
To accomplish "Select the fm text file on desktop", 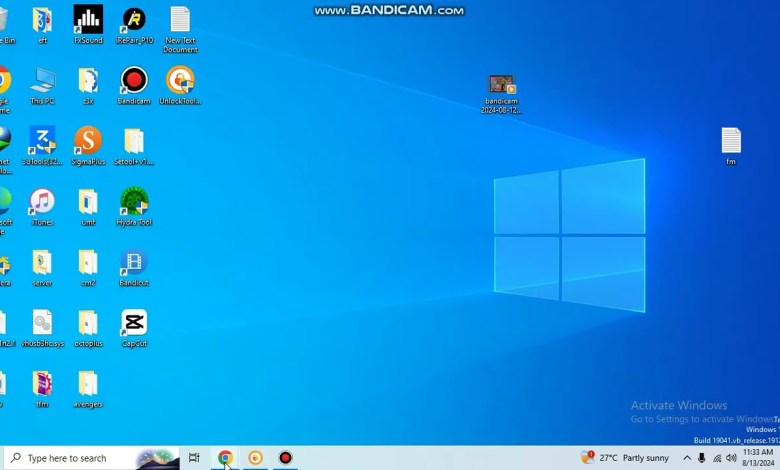I will 731,141.
